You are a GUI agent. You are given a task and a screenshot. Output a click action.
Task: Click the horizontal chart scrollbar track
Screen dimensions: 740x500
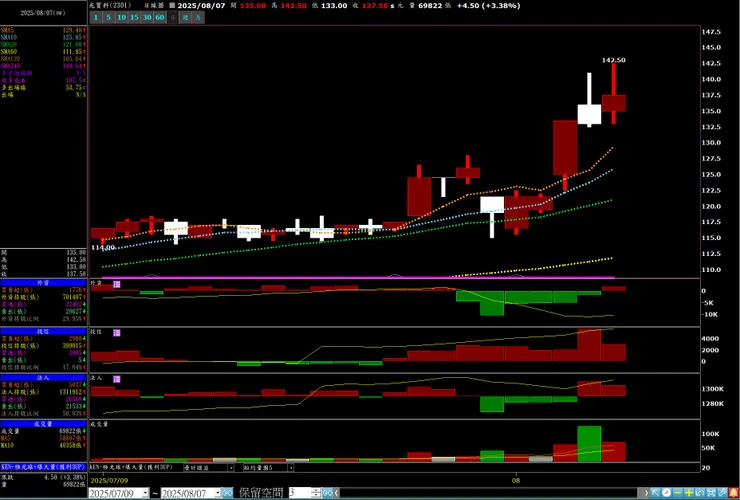tap(488, 493)
